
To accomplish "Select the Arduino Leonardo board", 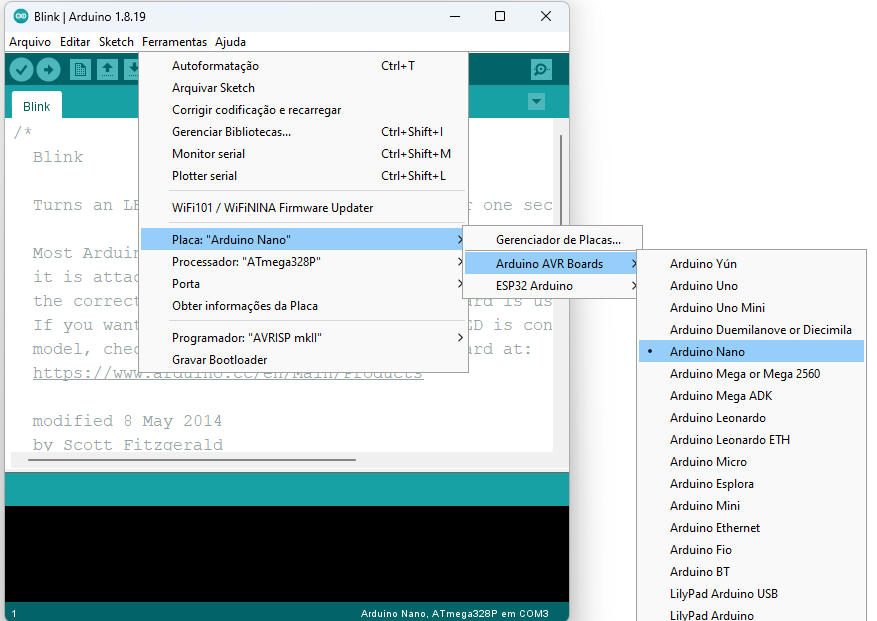I will click(x=751, y=418).
